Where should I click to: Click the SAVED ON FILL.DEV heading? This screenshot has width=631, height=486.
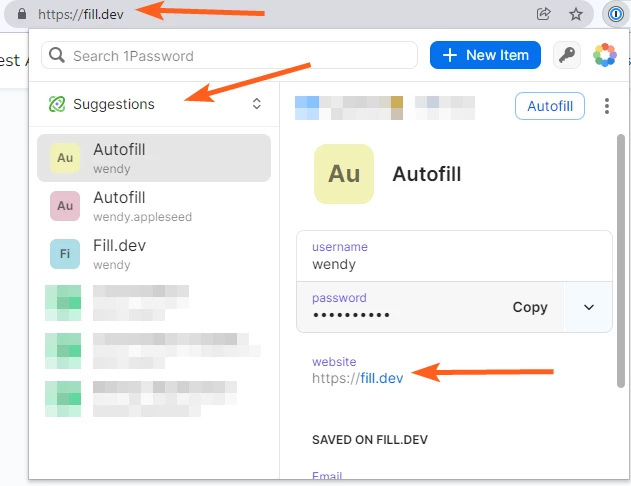(370, 440)
